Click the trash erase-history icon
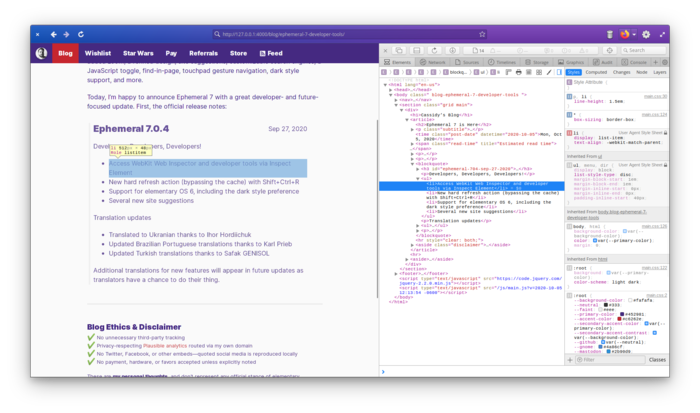This screenshot has height=413, width=700. tap(610, 34)
